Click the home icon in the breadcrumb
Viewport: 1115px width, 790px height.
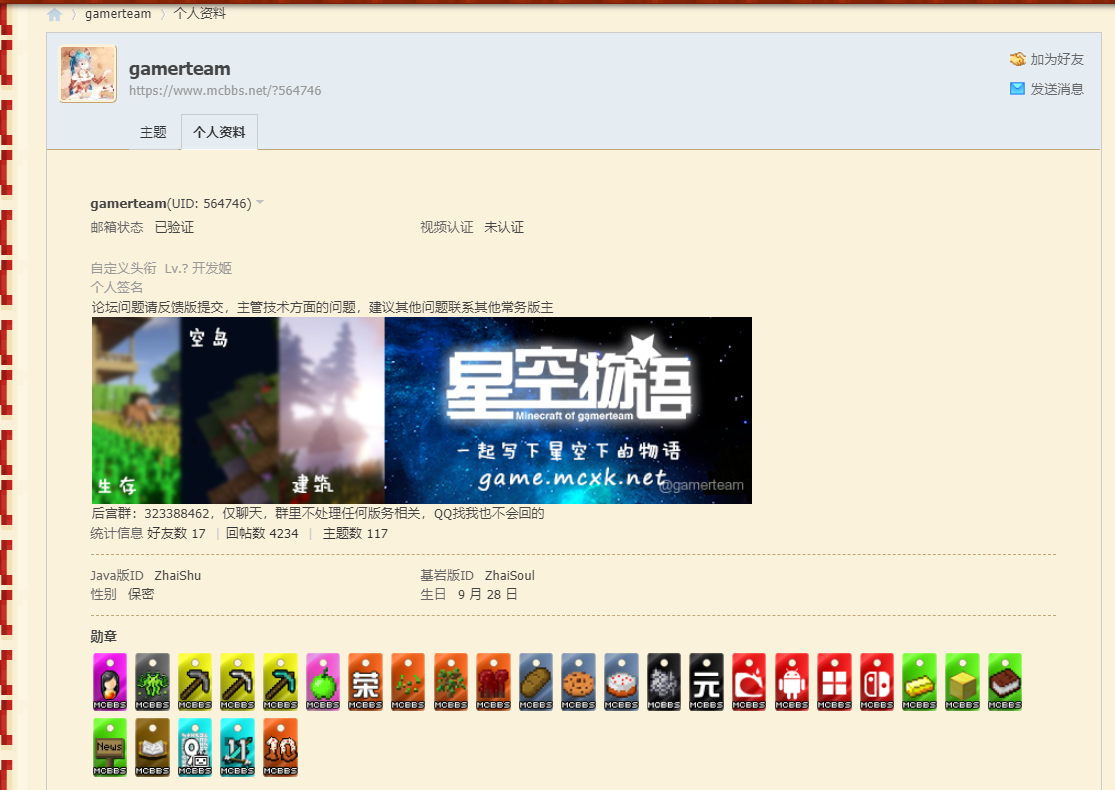[54, 14]
